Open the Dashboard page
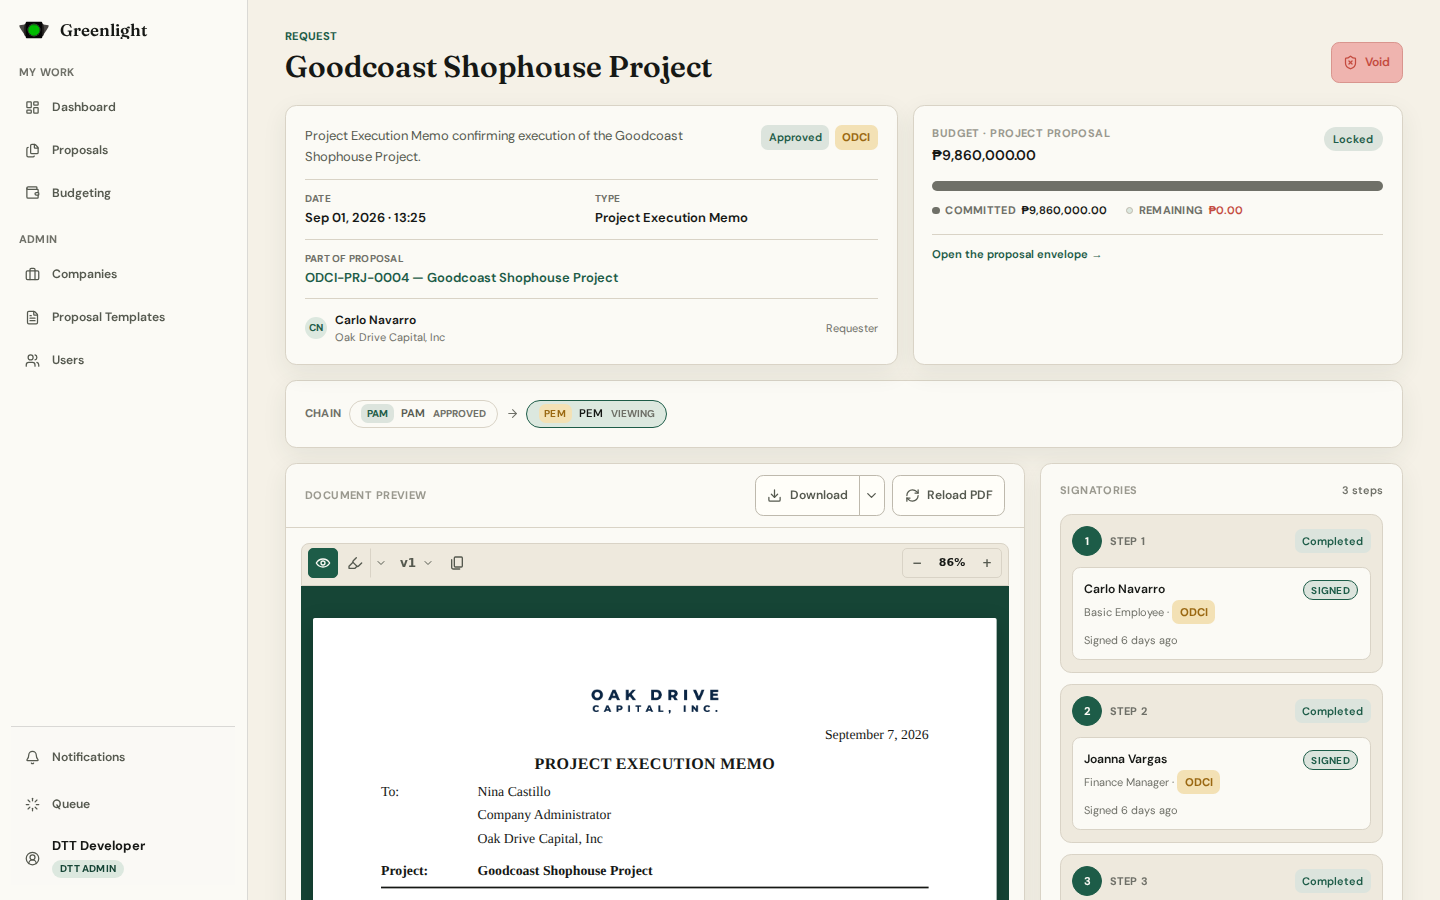This screenshot has width=1440, height=900. pyautogui.click(x=123, y=107)
